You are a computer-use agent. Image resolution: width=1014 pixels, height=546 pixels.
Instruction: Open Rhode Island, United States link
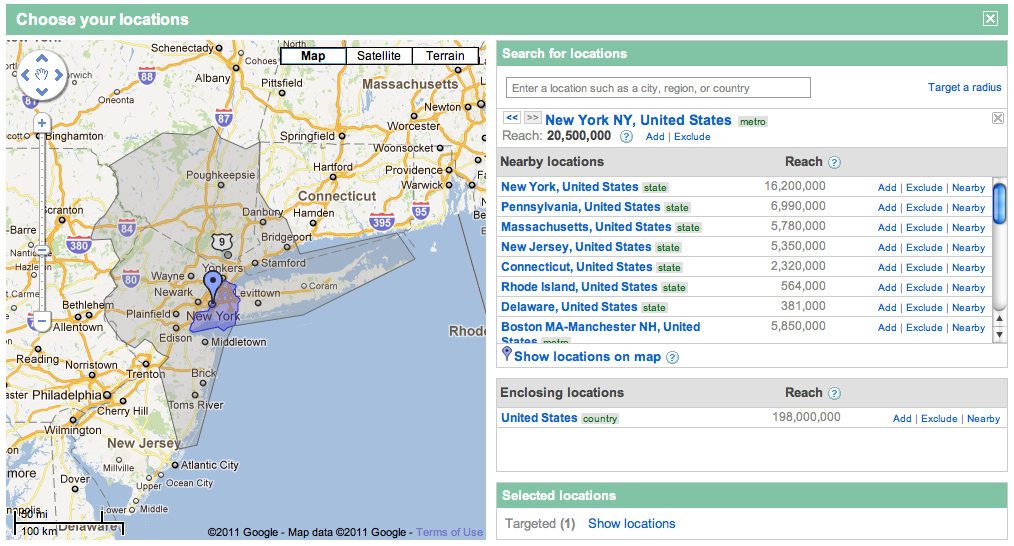(x=579, y=287)
